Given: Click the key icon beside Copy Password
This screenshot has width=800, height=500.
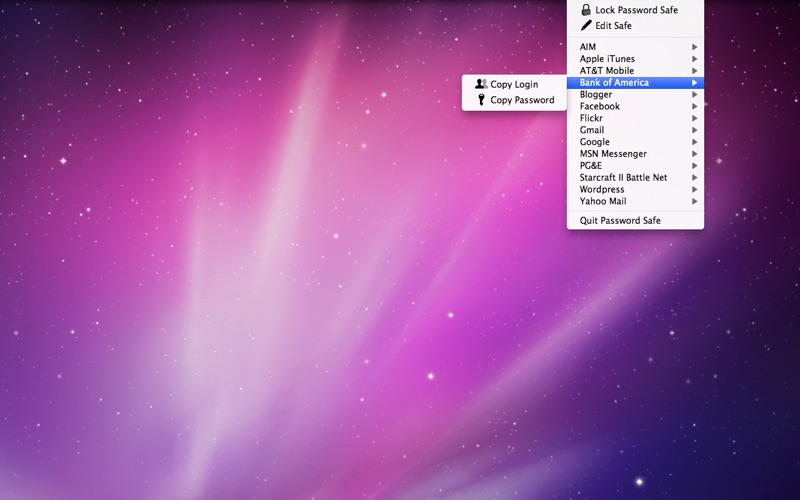Looking at the screenshot, I should tap(481, 100).
